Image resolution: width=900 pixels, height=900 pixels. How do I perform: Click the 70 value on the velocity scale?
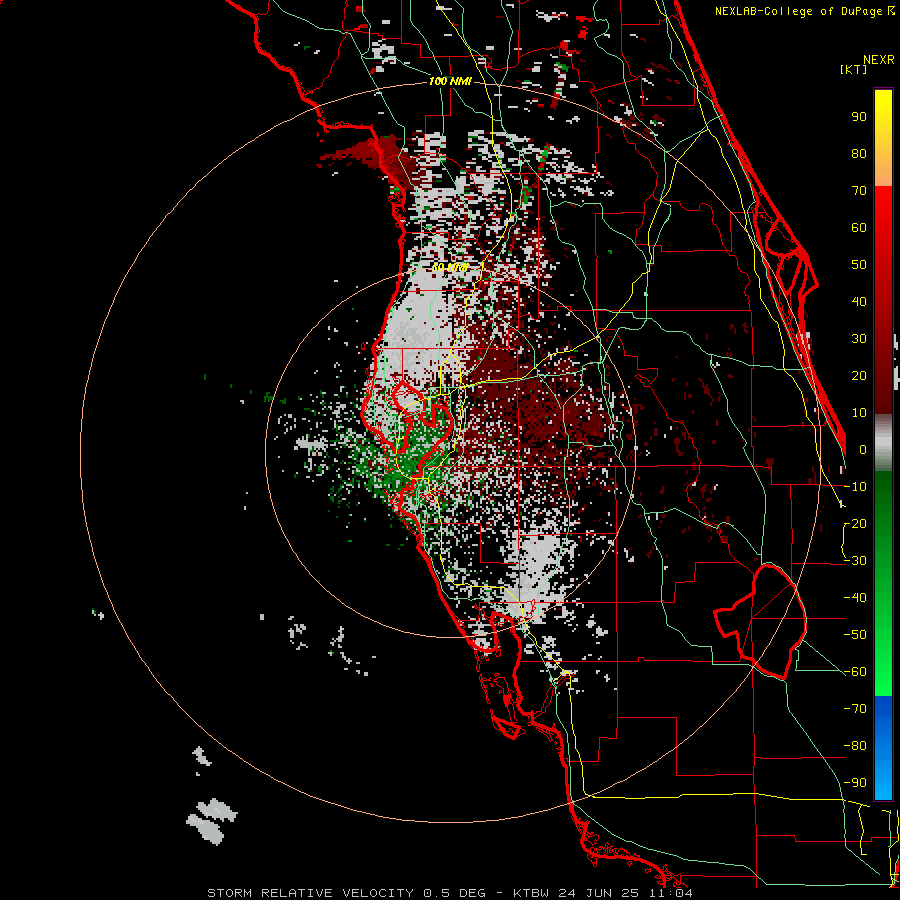pos(859,191)
